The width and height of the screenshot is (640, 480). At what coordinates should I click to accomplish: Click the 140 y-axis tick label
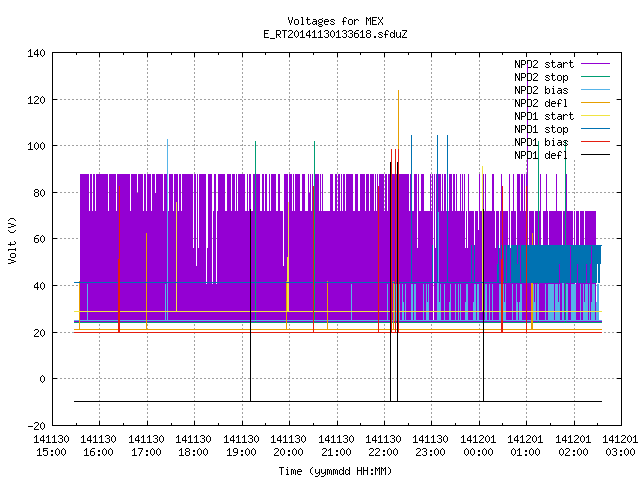tap(36, 53)
